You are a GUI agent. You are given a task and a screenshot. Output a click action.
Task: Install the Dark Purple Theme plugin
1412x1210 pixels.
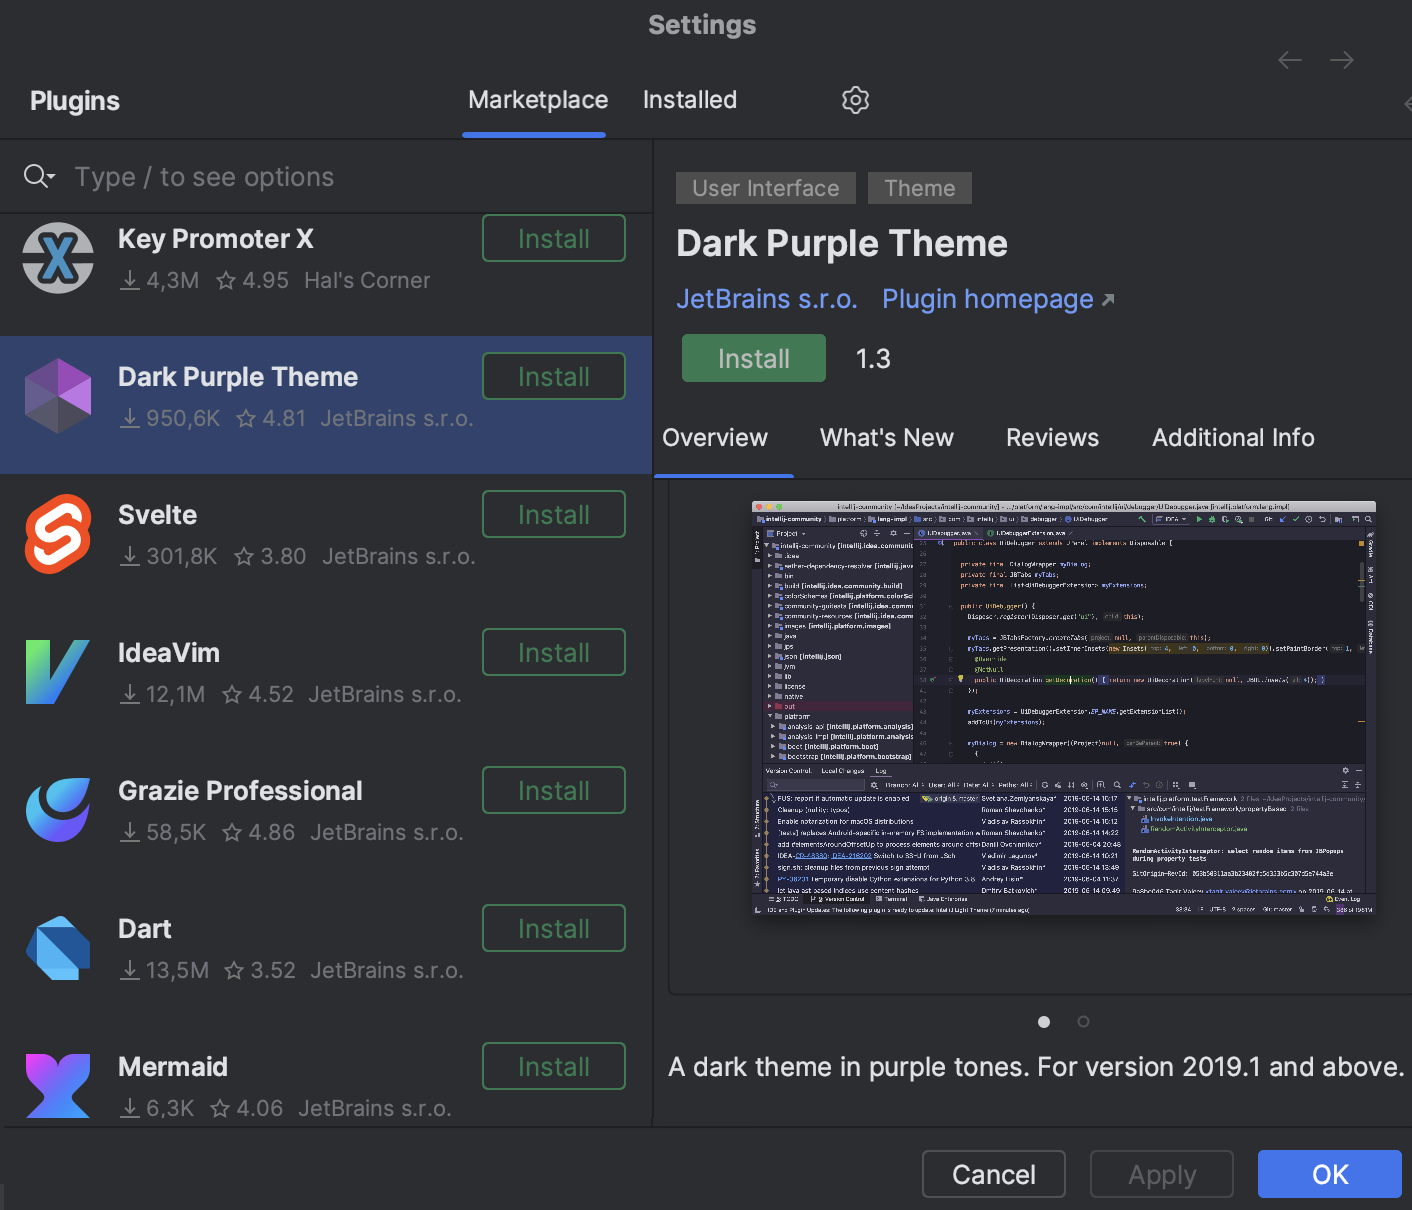(x=753, y=357)
